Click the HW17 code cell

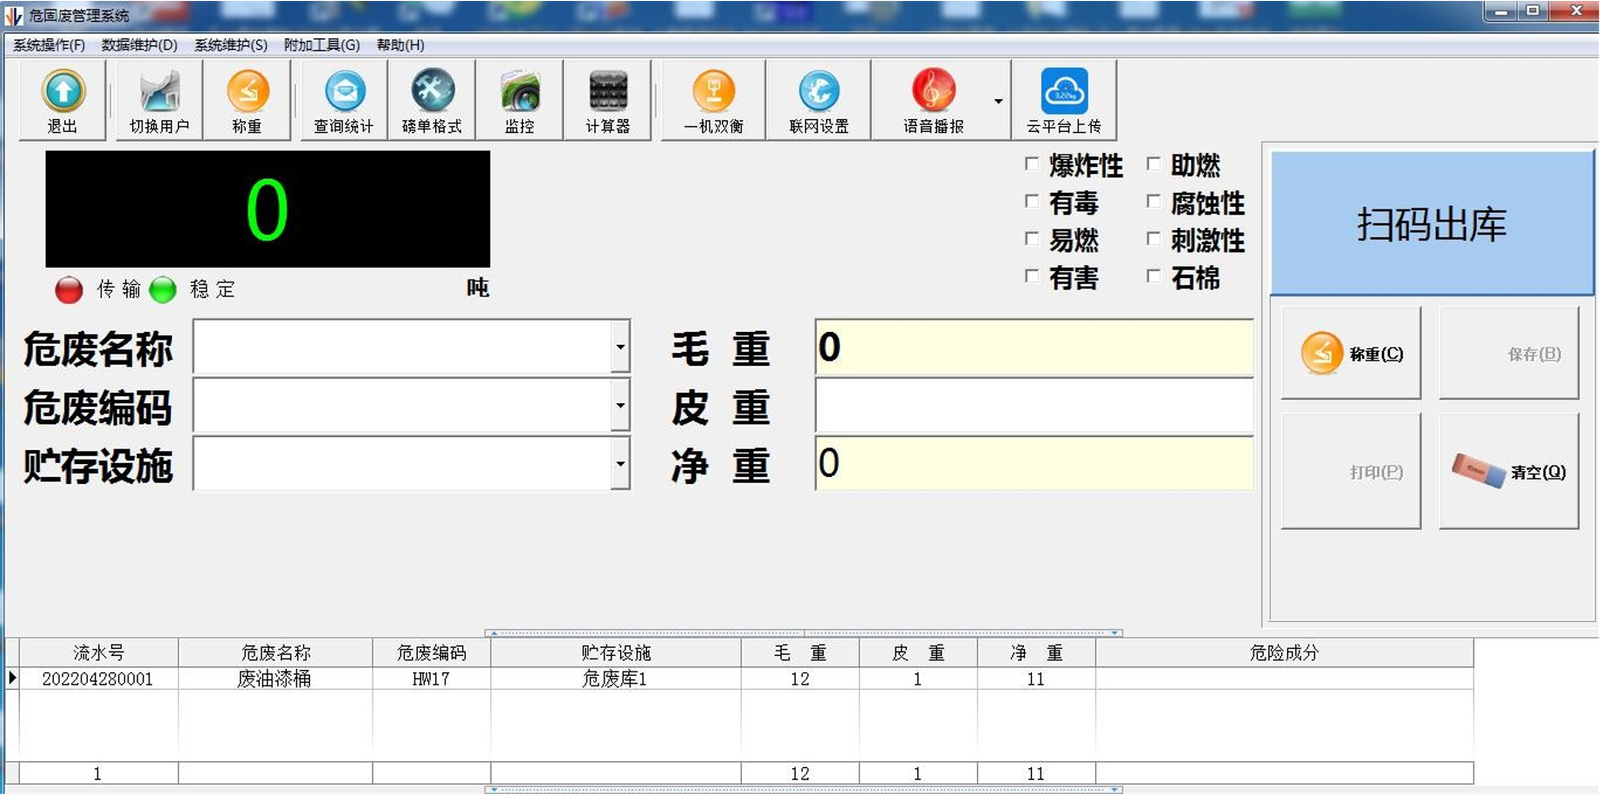(x=431, y=679)
